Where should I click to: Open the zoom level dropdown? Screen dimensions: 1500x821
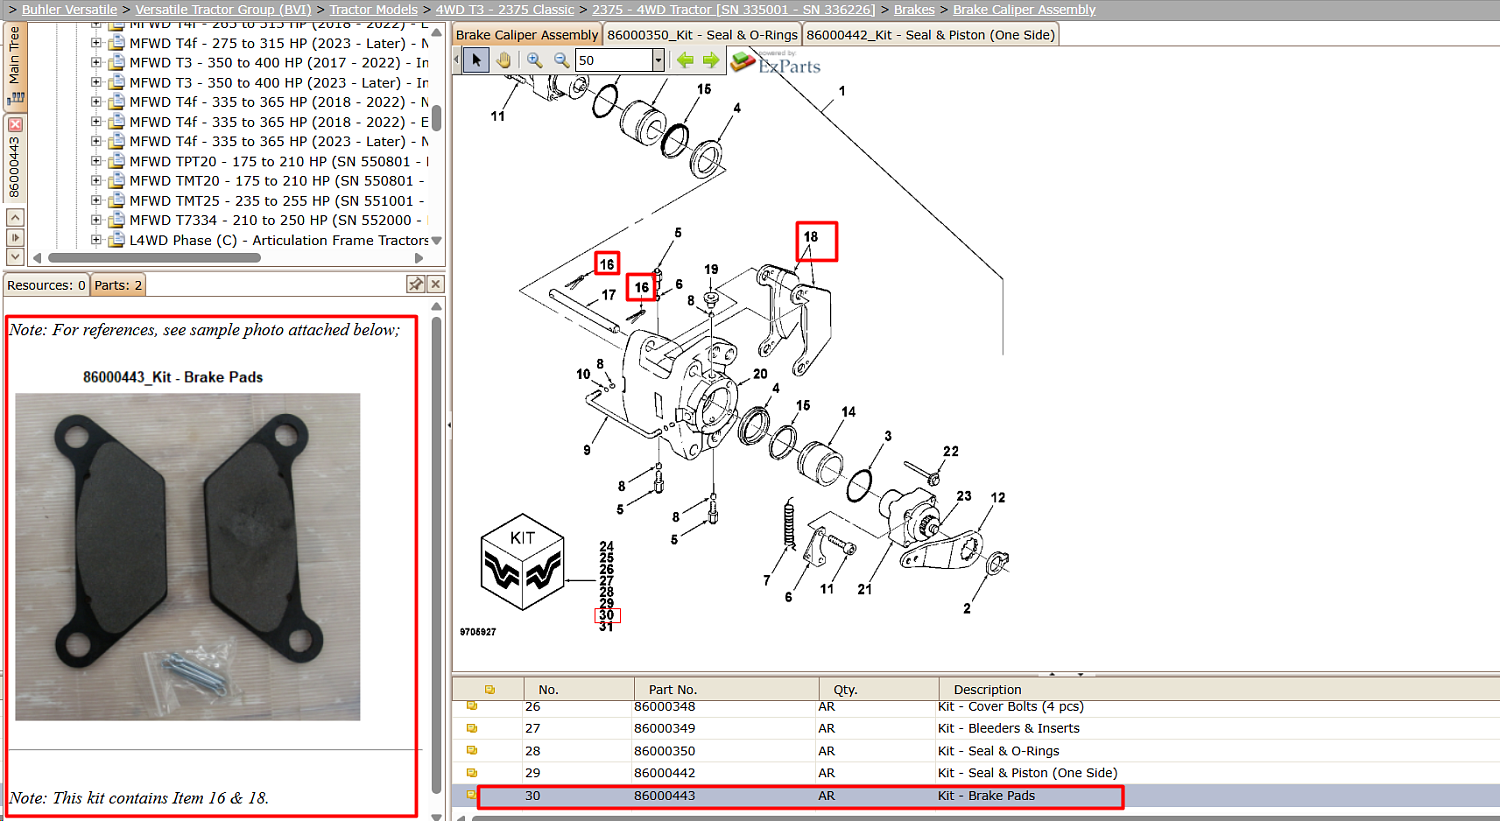point(658,60)
